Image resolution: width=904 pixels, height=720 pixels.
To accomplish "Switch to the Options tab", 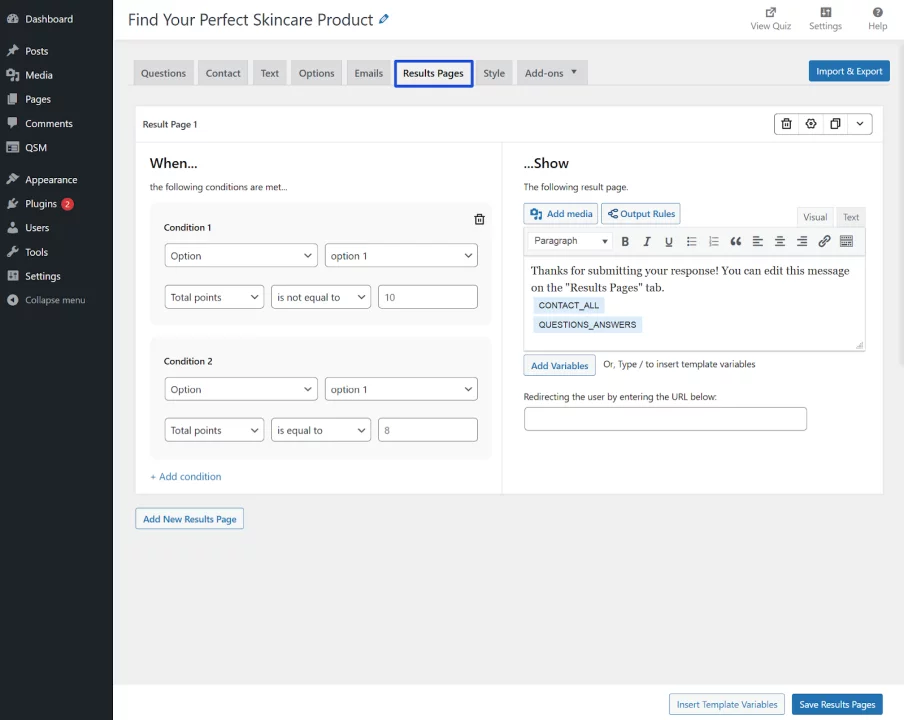I will click(x=316, y=73).
